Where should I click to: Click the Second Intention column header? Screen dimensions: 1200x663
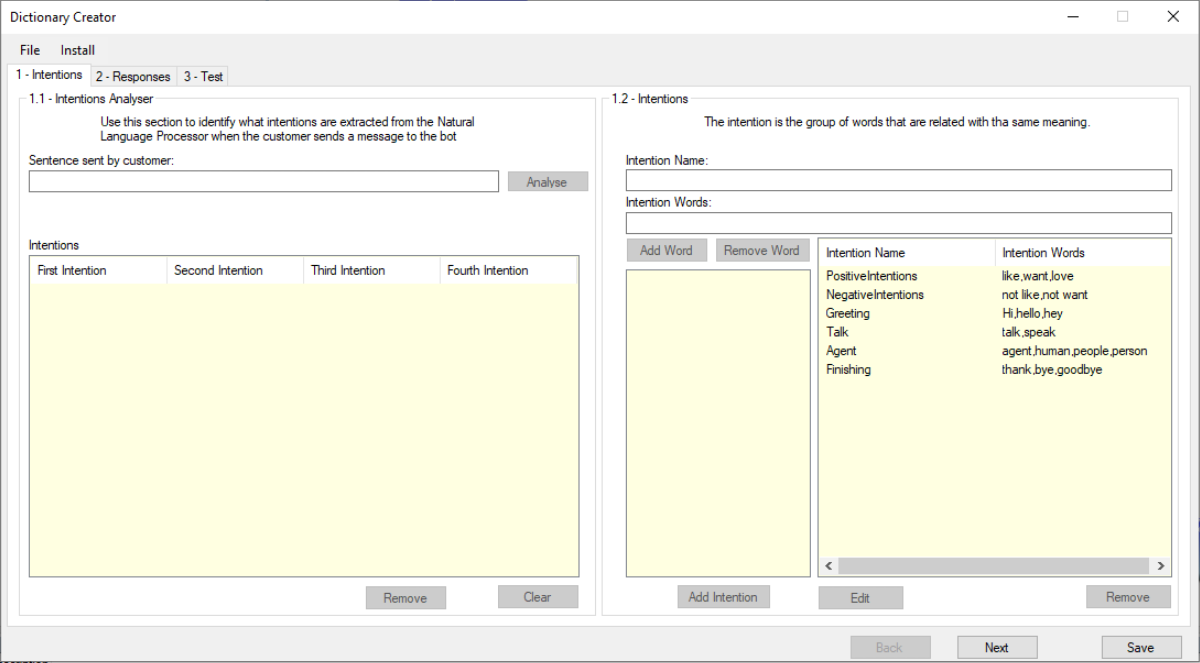(218, 271)
